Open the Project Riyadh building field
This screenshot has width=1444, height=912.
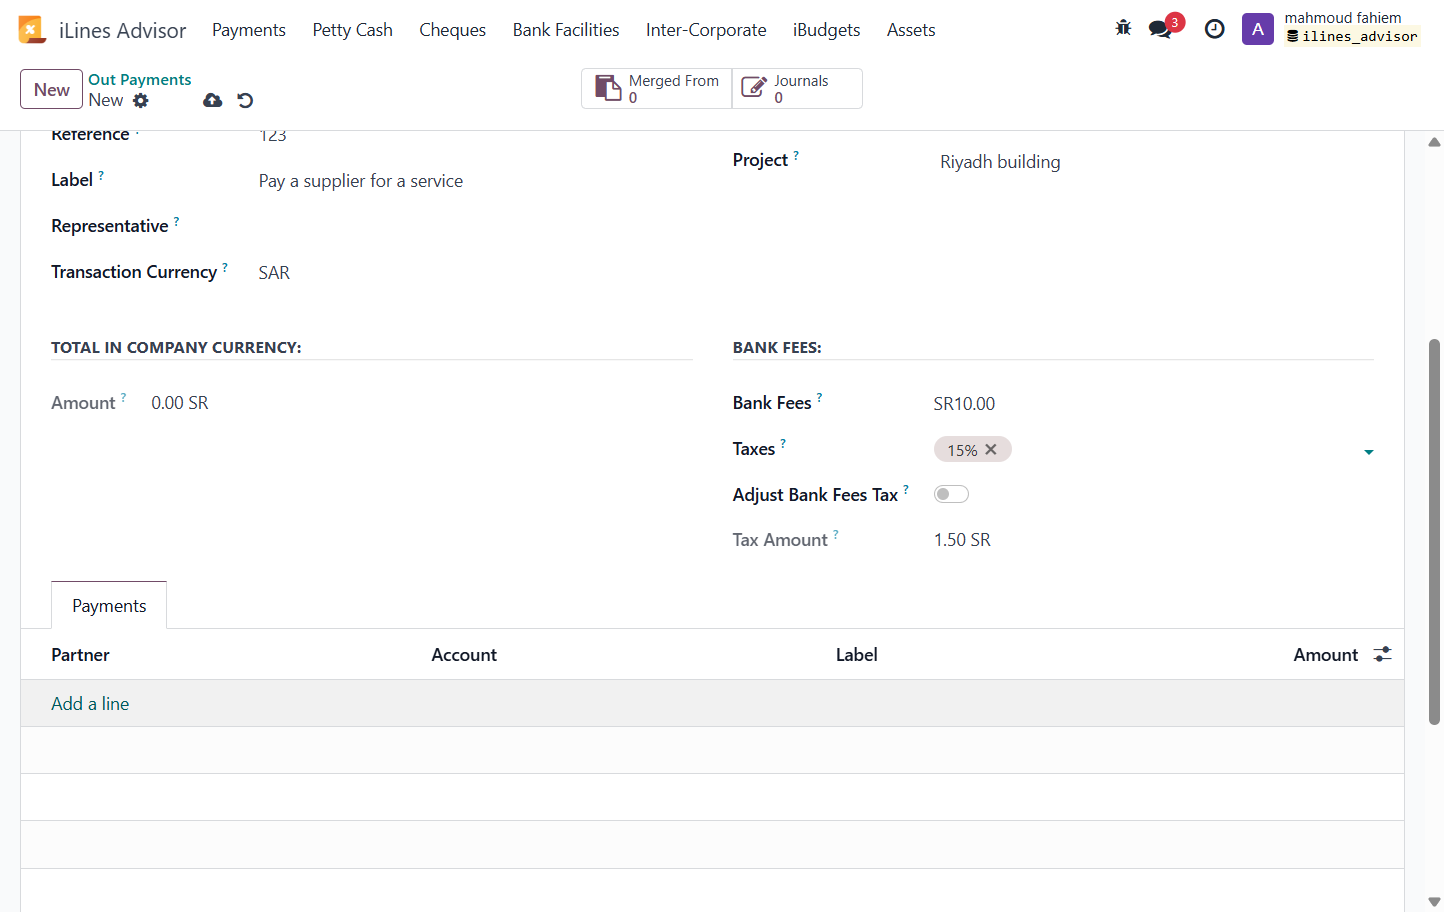[x=1156, y=162]
